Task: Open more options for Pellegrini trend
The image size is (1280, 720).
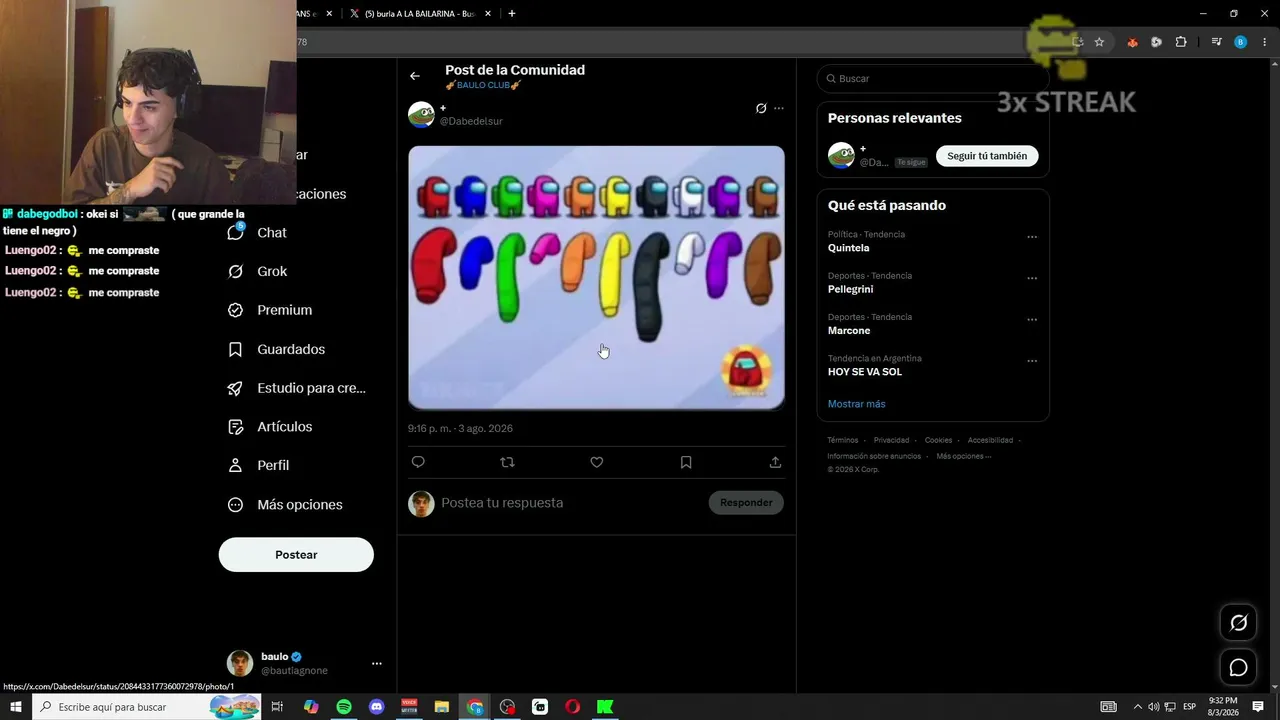Action: click(x=1032, y=279)
